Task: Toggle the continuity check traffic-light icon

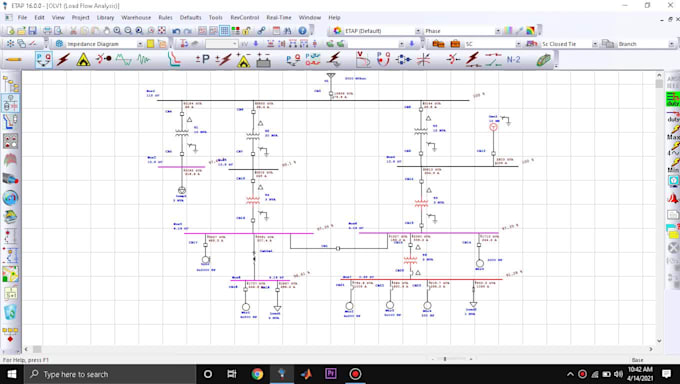Action: (x=235, y=31)
